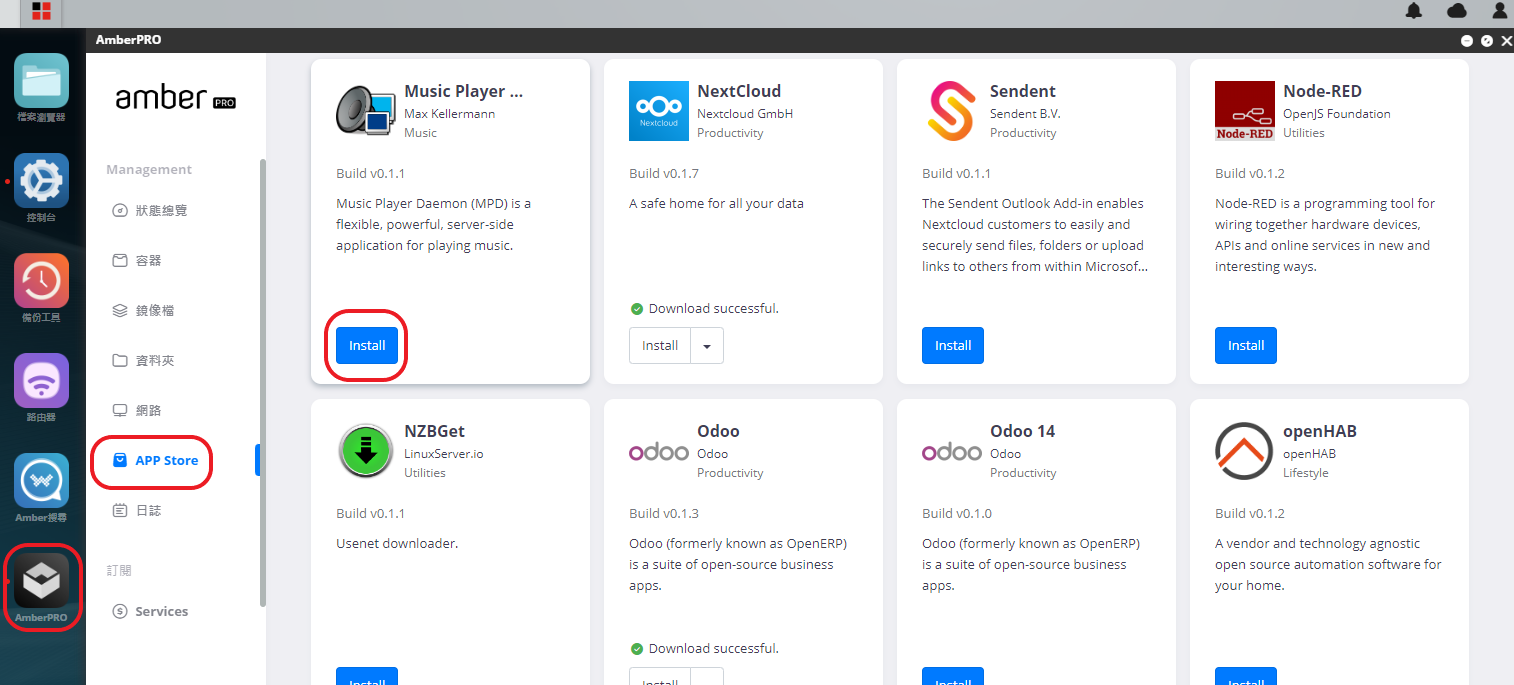
Task: Click the 'Usenet downloader.' description
Action: point(397,544)
